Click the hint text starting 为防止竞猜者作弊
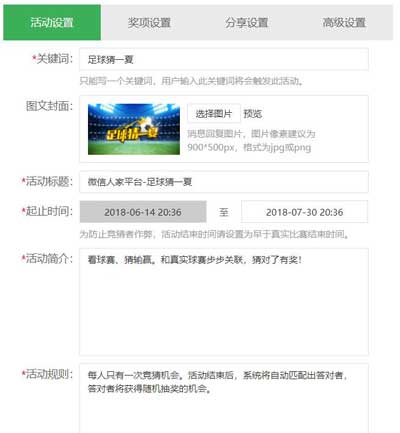This screenshot has height=433, width=400. pyautogui.click(x=214, y=234)
